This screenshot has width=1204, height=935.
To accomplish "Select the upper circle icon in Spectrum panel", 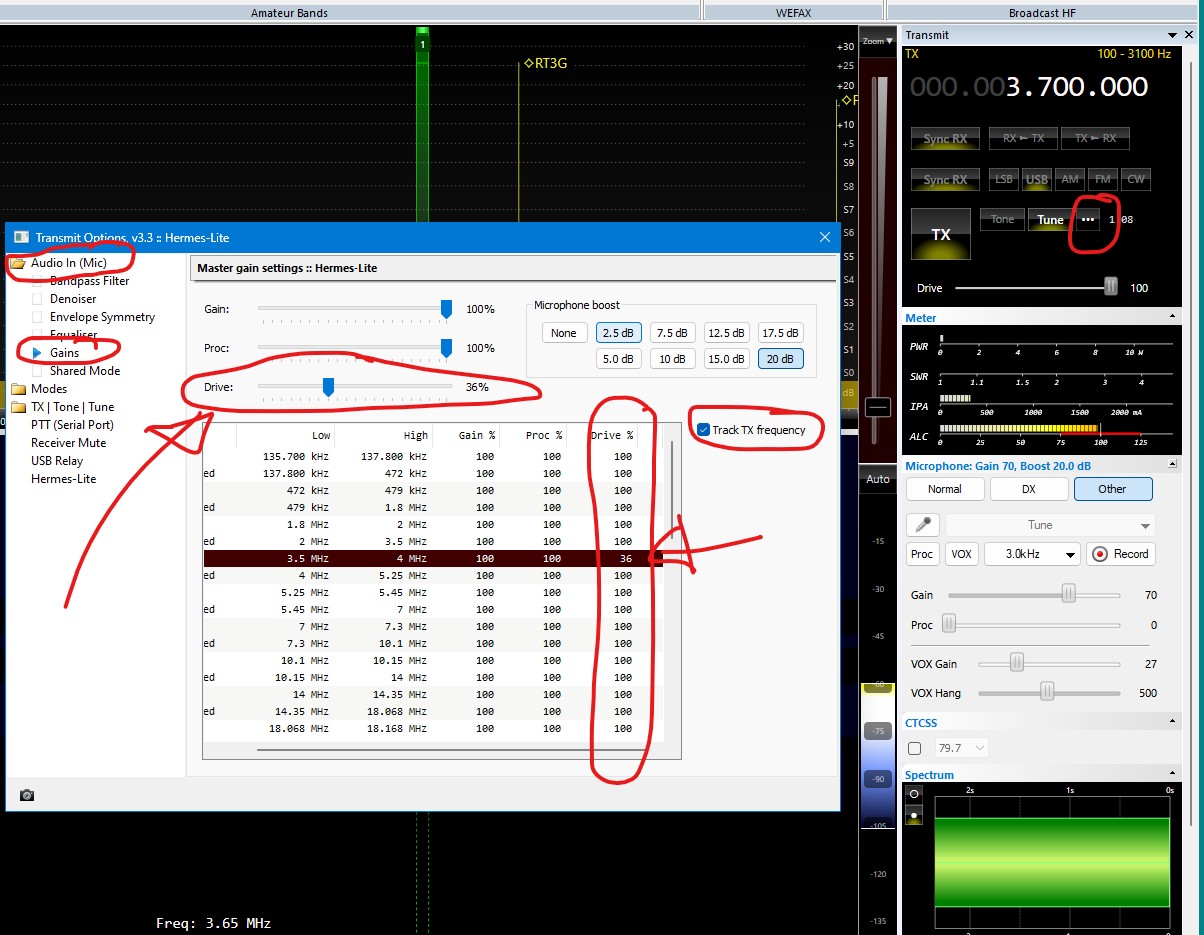I will point(913,794).
